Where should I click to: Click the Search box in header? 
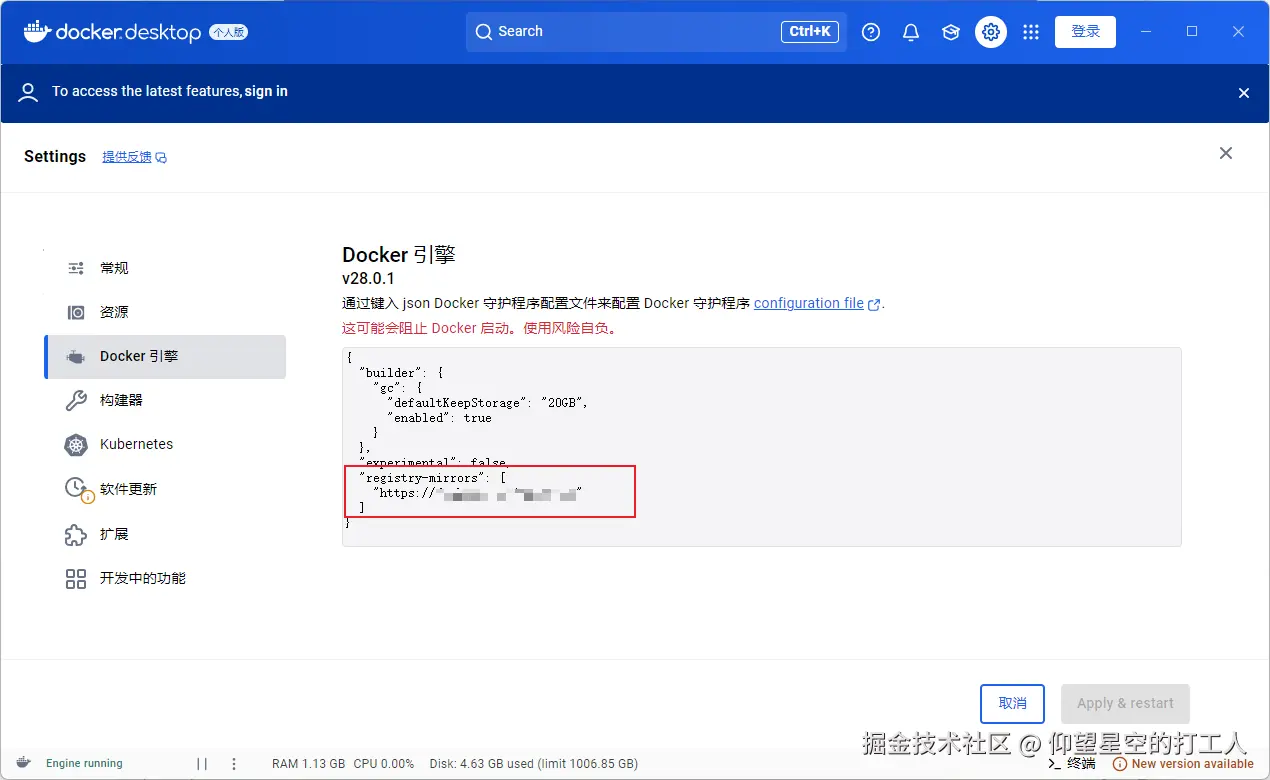(656, 32)
